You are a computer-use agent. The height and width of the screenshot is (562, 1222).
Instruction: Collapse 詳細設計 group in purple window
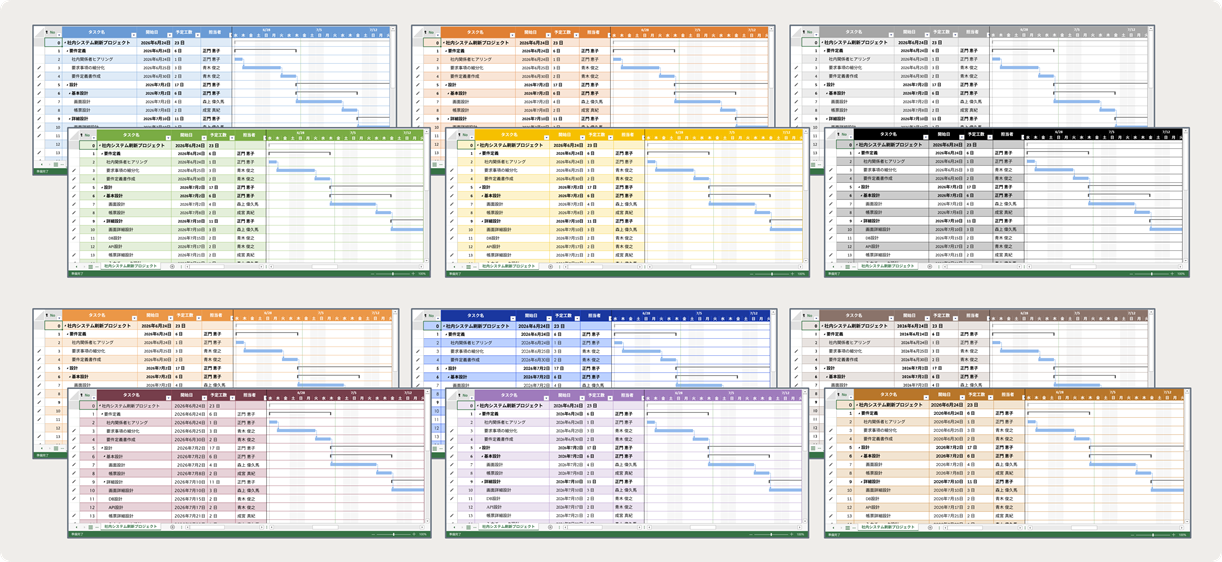(x=483, y=482)
